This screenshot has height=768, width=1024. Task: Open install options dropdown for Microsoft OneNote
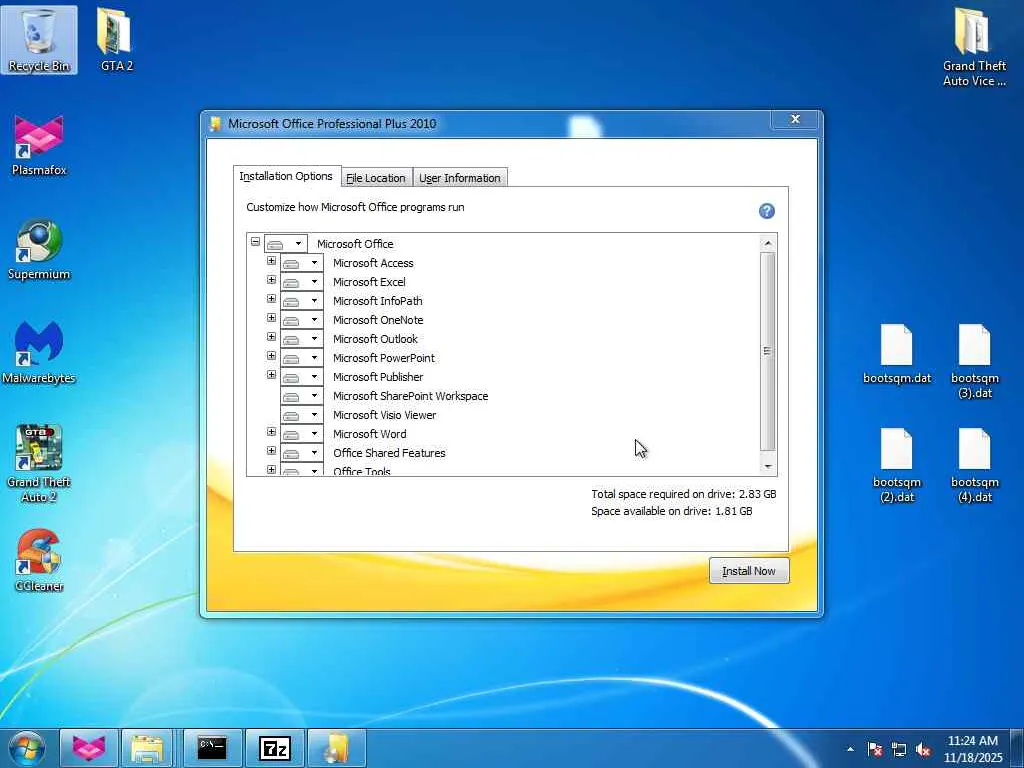click(x=302, y=320)
